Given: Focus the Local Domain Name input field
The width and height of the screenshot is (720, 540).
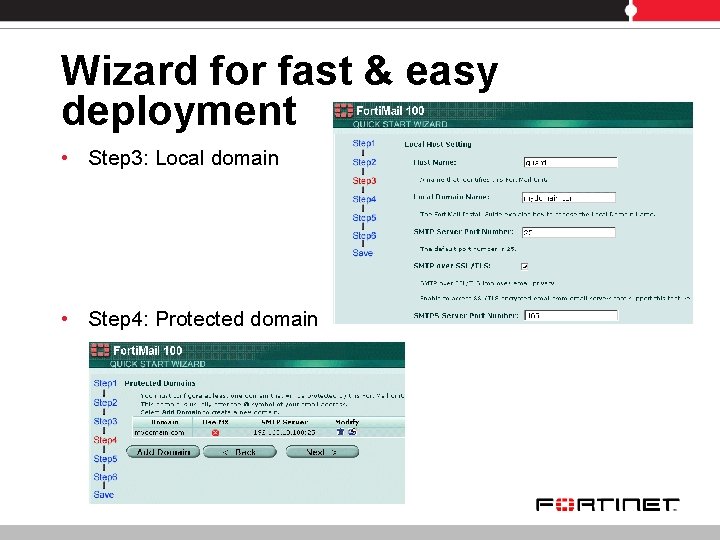Looking at the screenshot, I should click(x=568, y=198).
